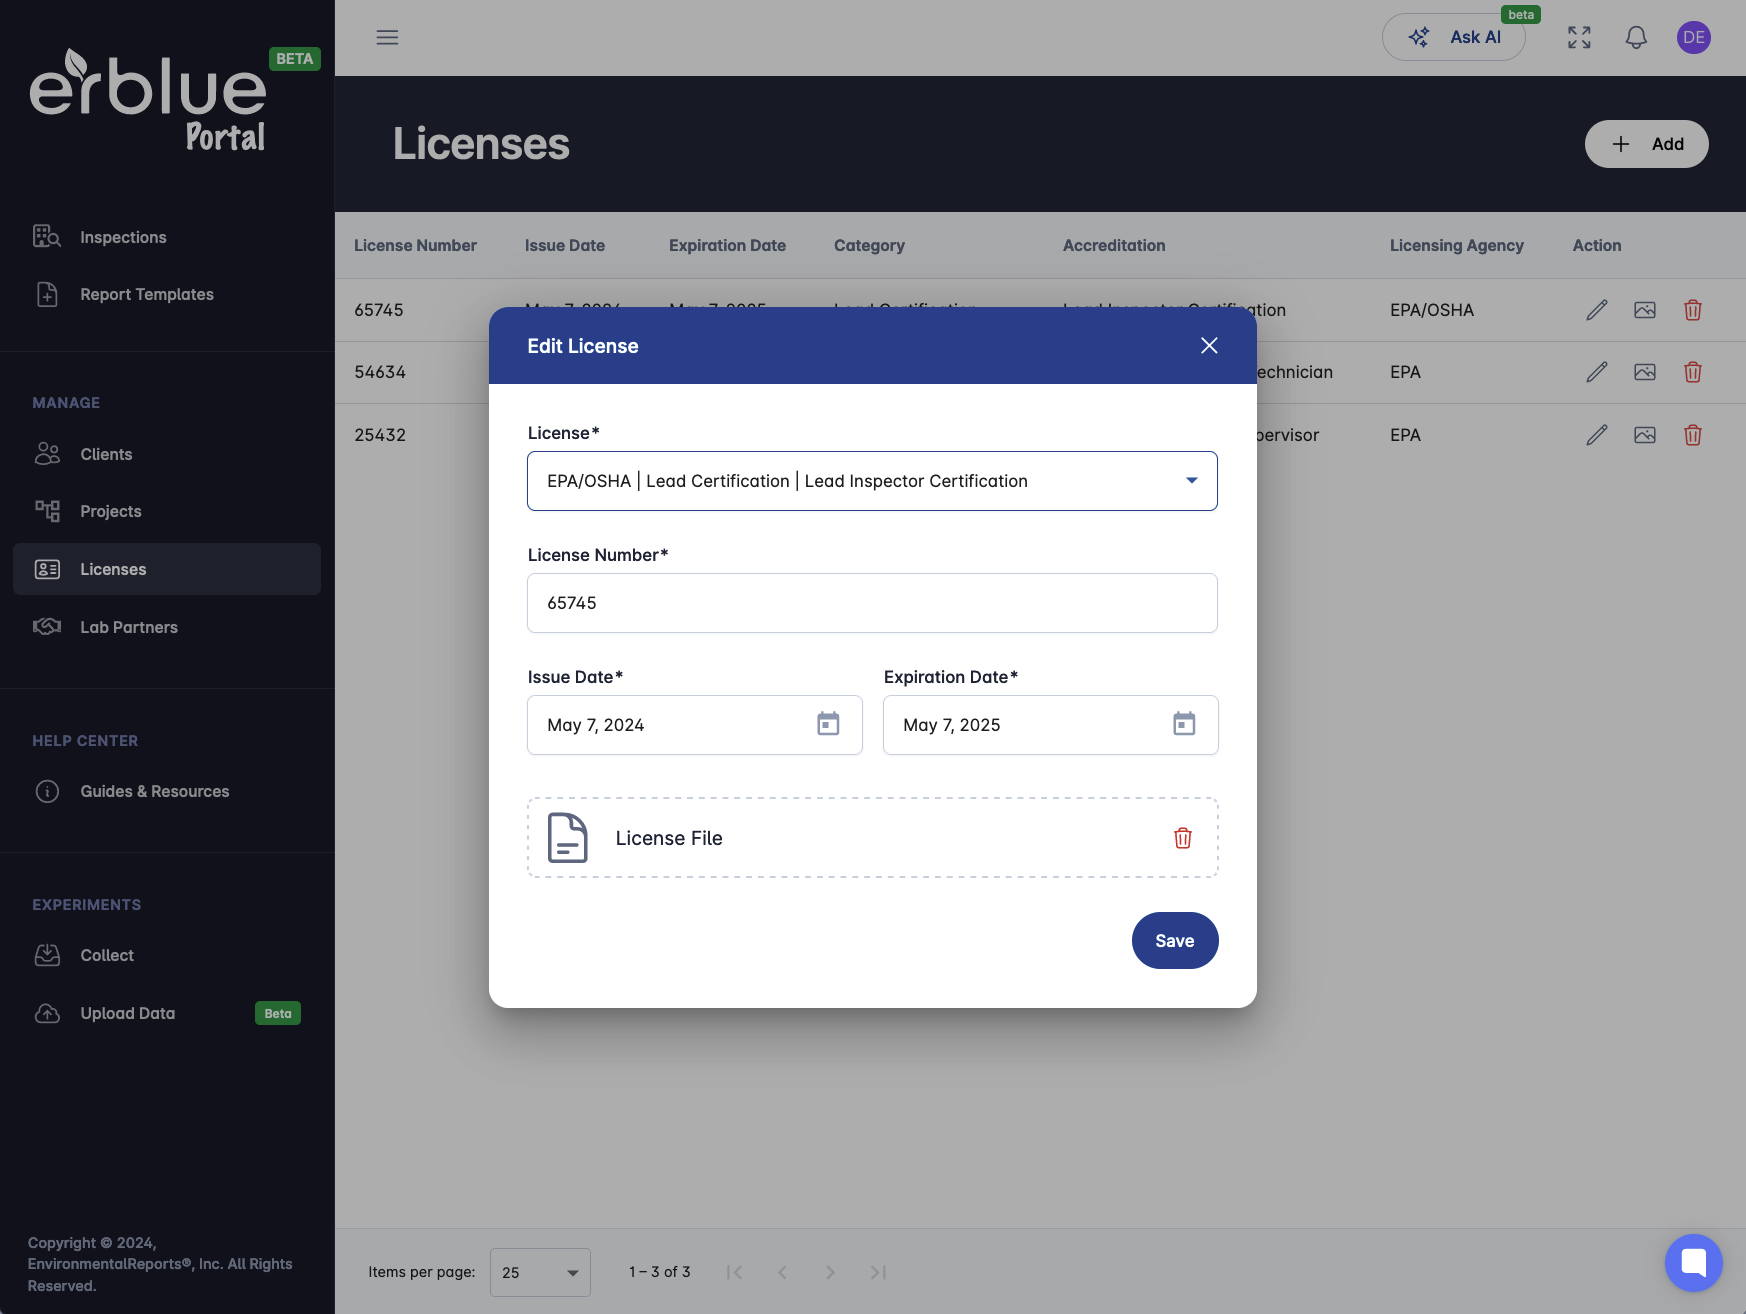Go to previous page
Screen dimensions: 1746x1314
[x=782, y=1272]
